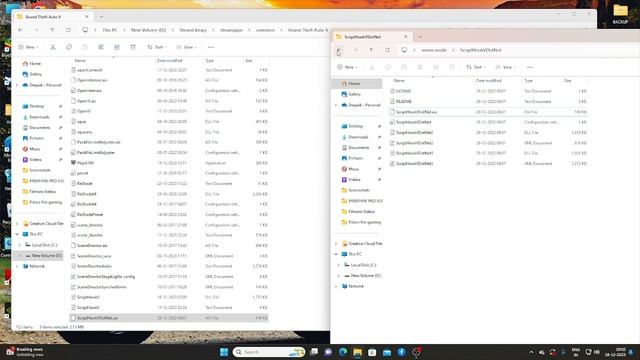The image size is (640, 360).
Task: Select ScriptHookVDotNet3 XML Document file
Action: coord(488,164)
